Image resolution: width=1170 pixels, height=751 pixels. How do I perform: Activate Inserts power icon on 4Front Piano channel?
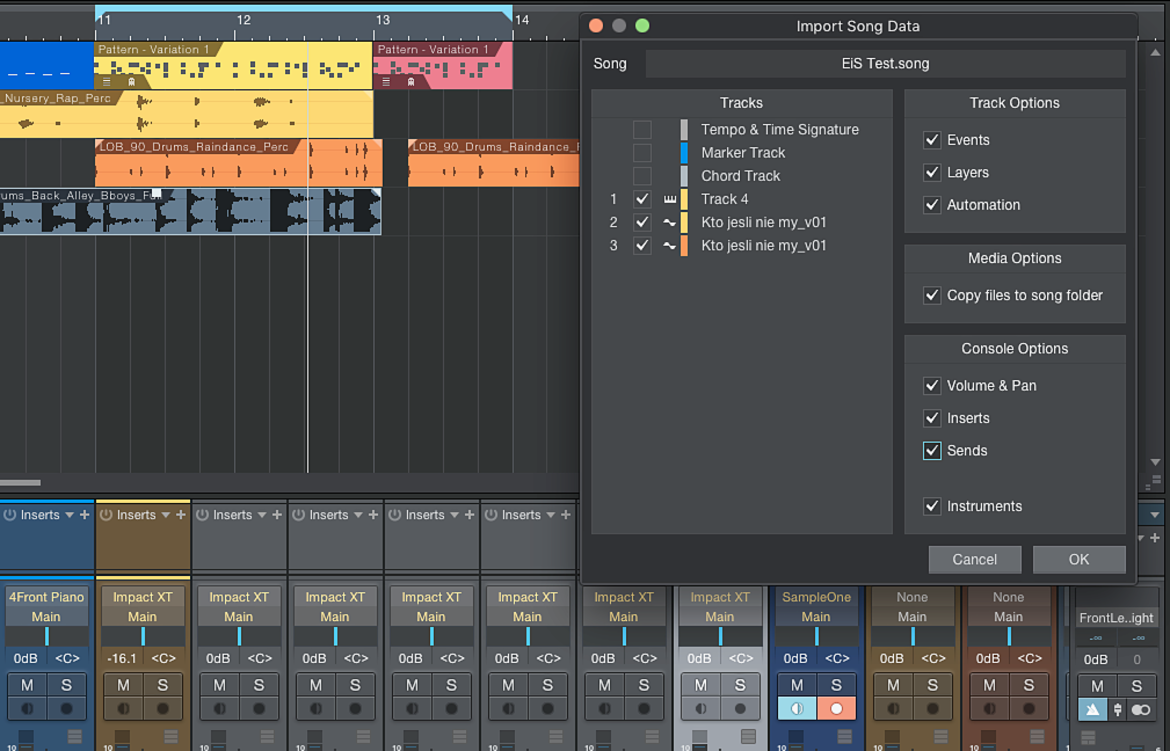[10, 515]
